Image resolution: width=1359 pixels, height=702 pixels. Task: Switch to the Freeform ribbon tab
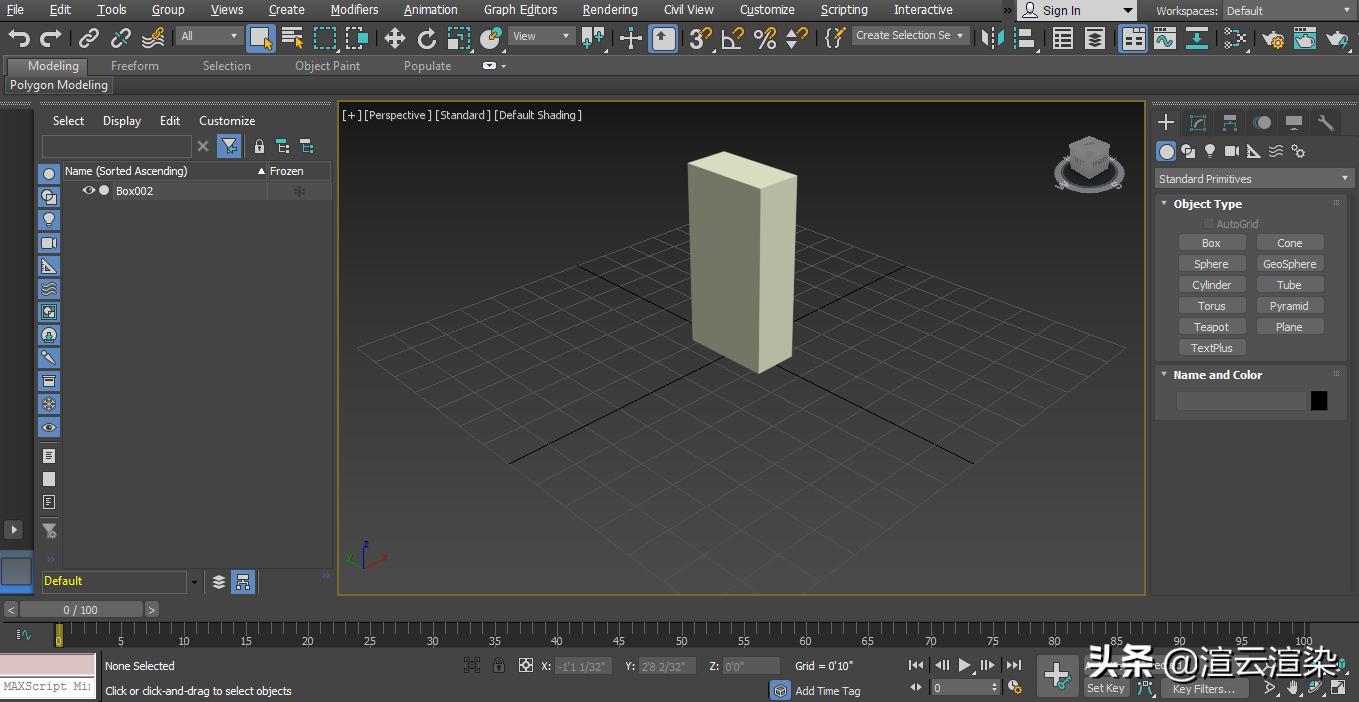tap(135, 66)
